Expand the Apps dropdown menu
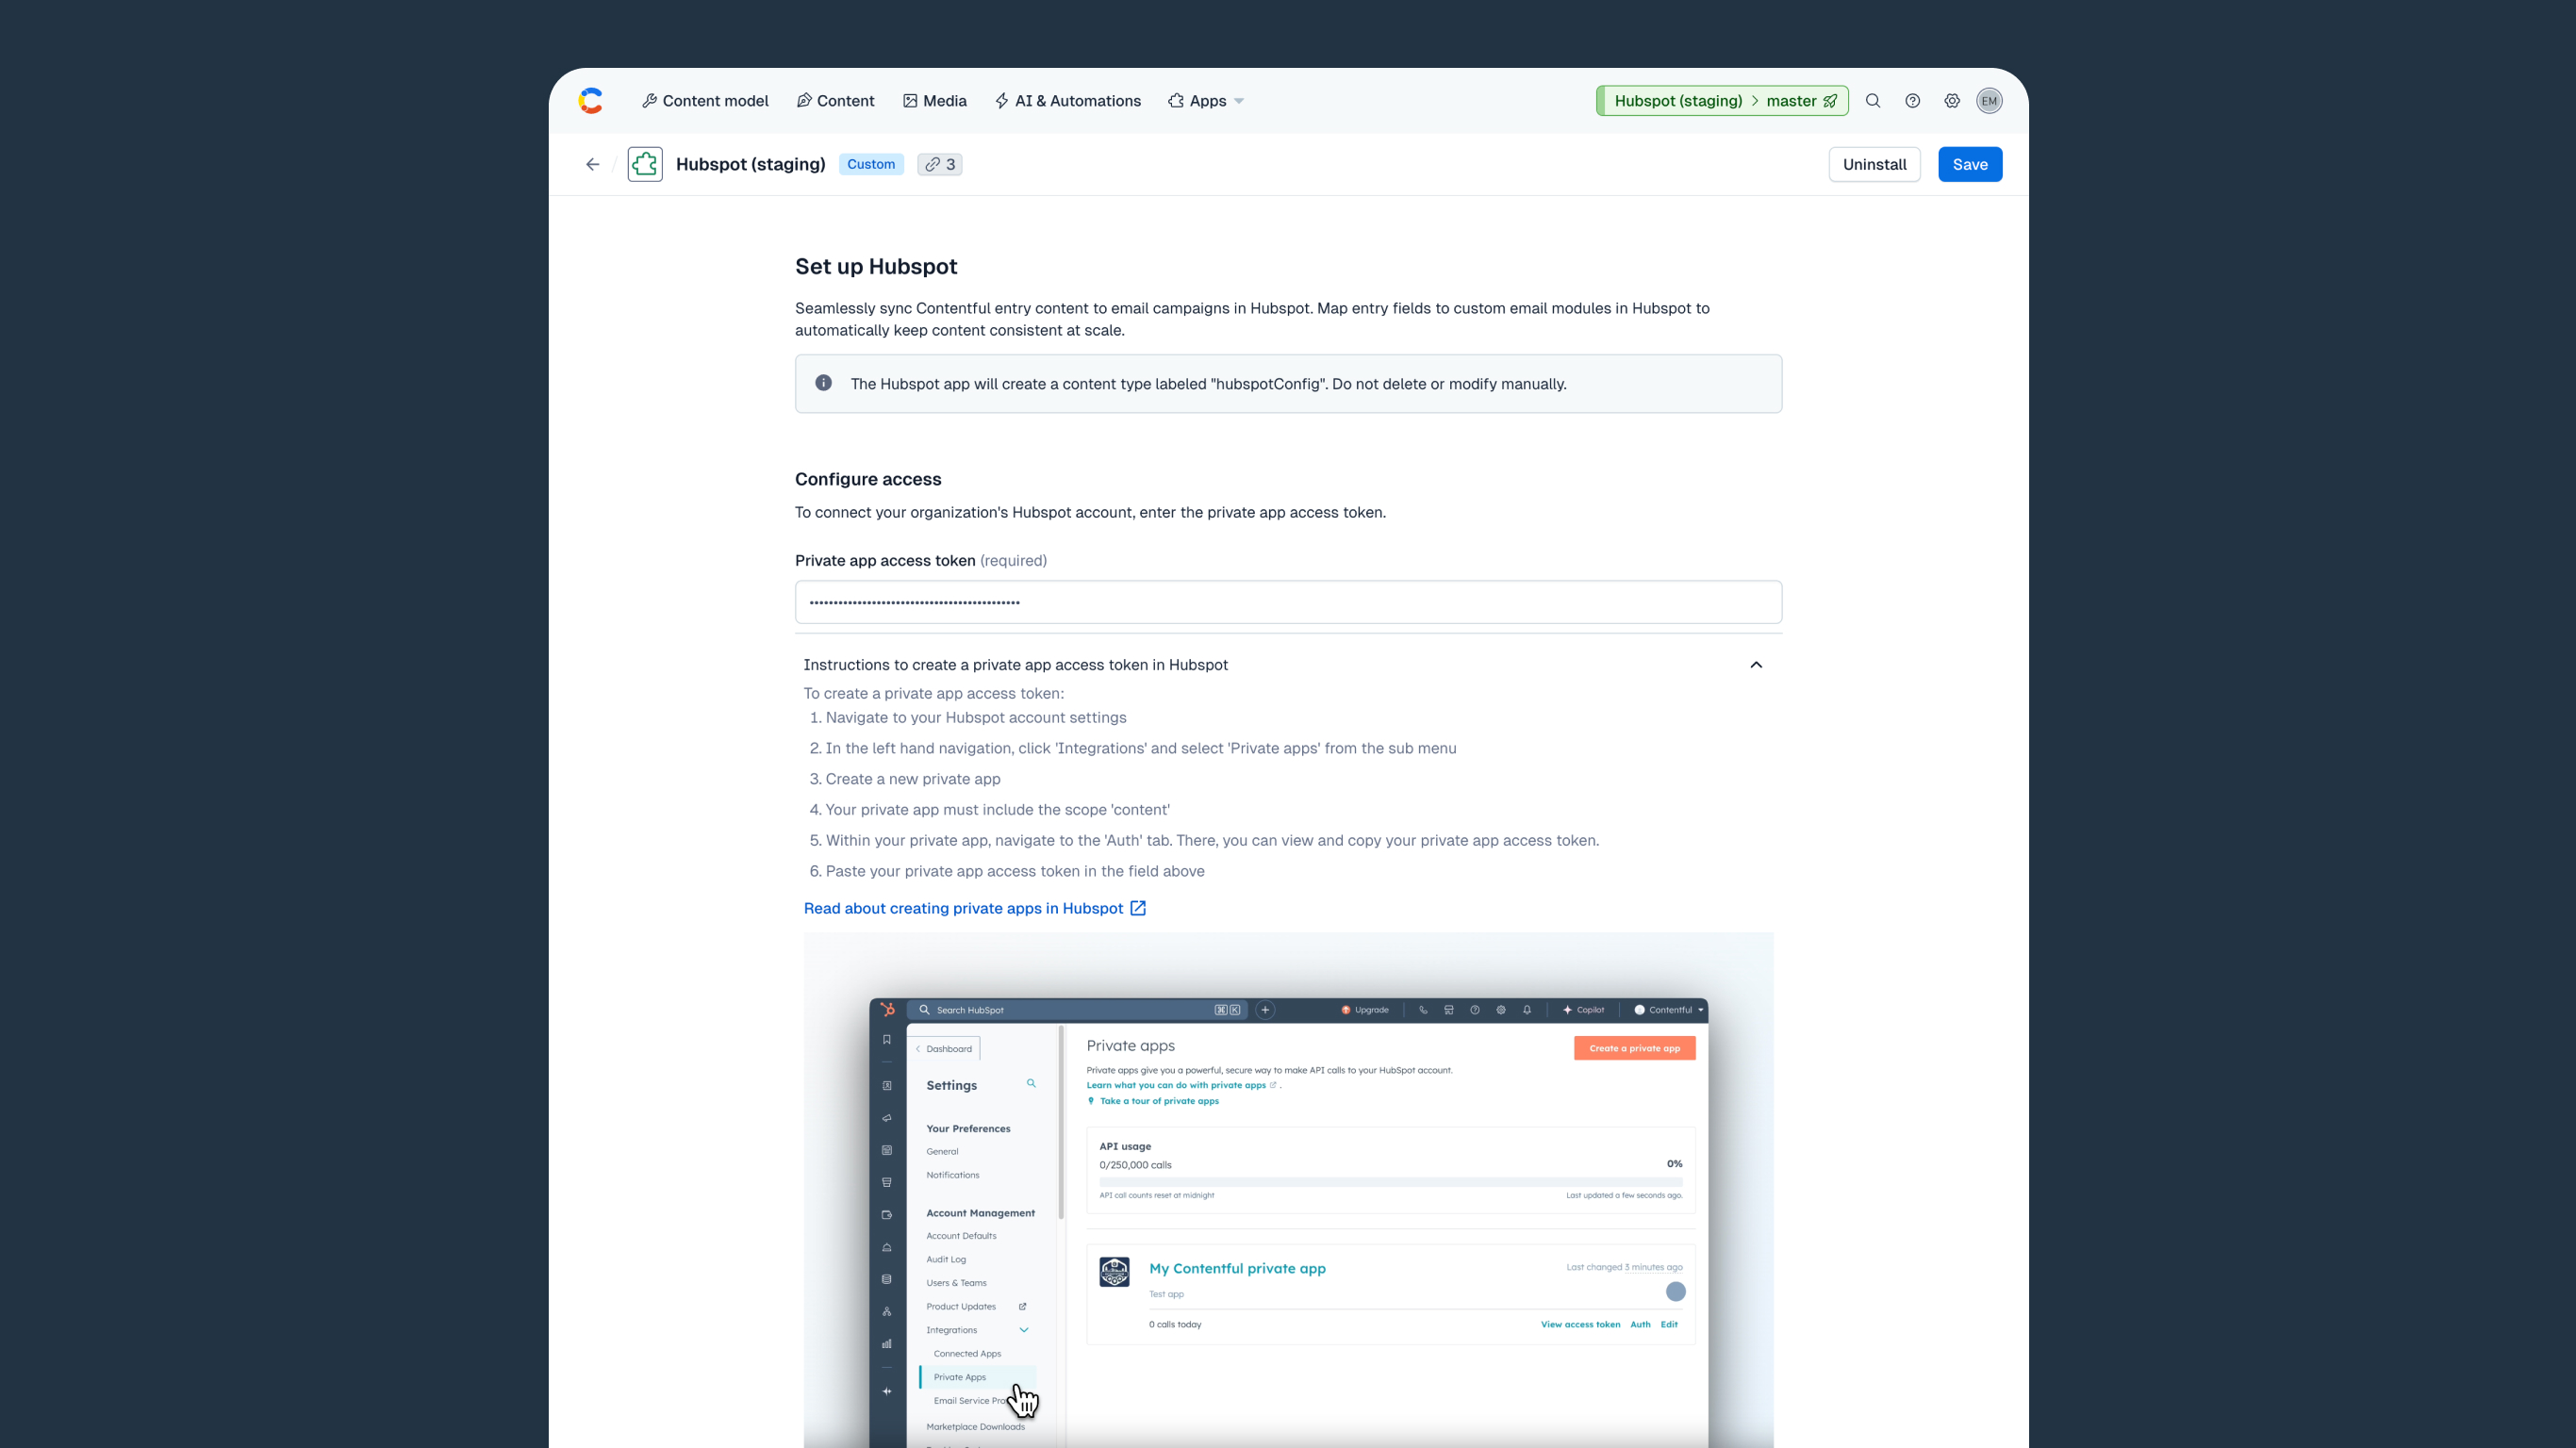This screenshot has width=2576, height=1448. coord(1206,101)
